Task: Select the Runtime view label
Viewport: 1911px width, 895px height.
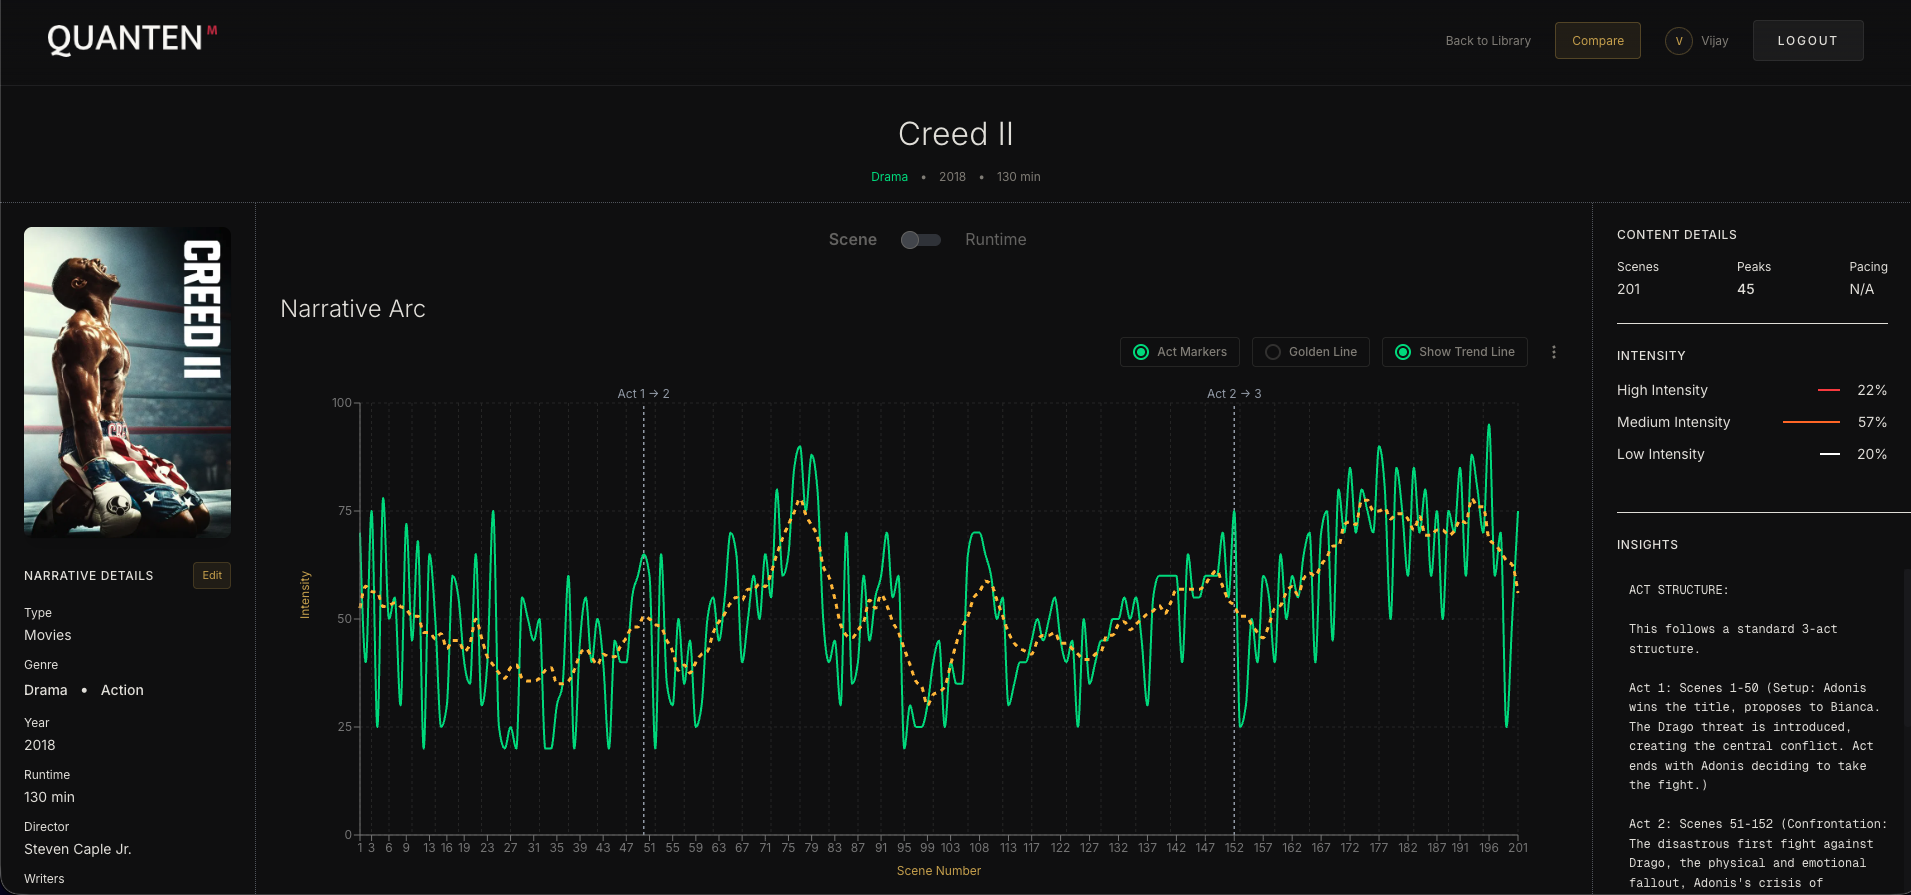Action: tap(995, 240)
